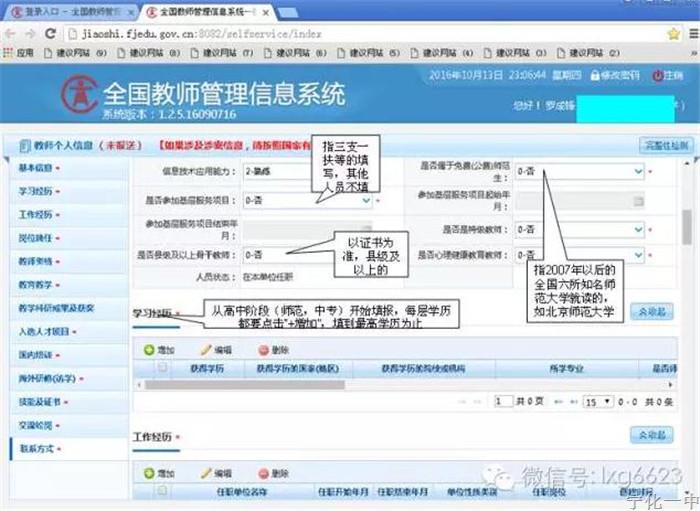
Task: Open bookmark 建议网站 (6)
Action: (x=295, y=53)
